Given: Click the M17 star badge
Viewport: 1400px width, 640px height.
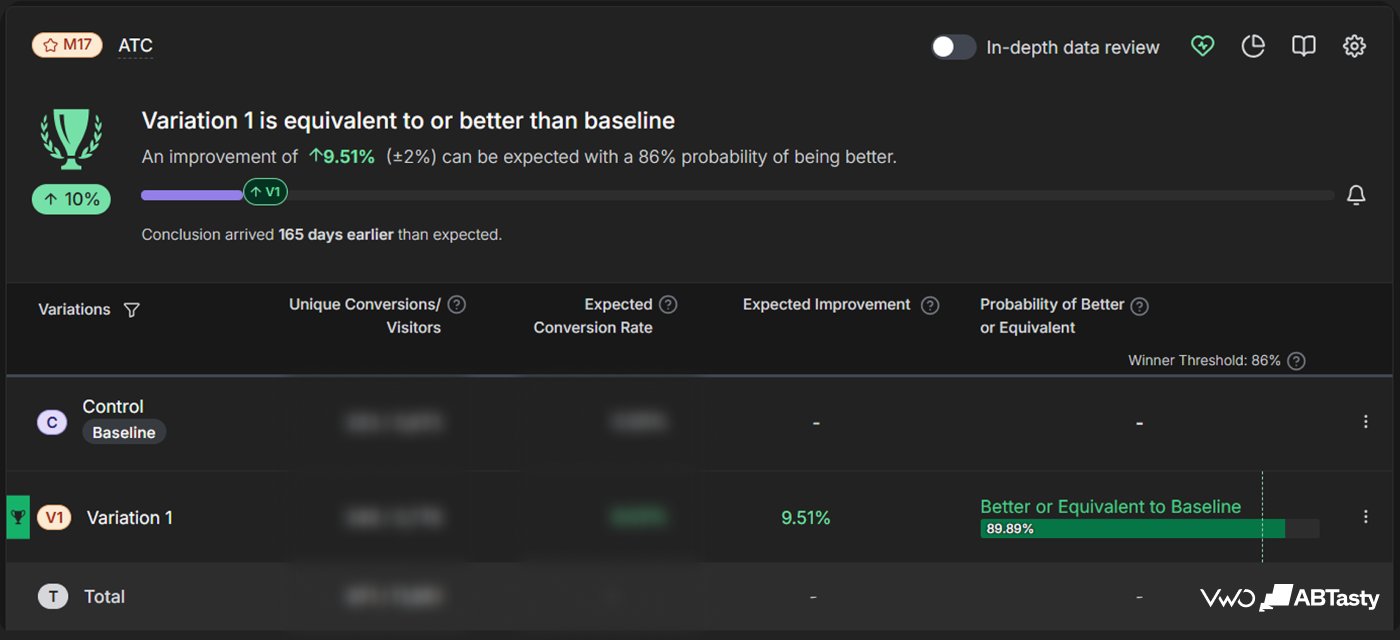Looking at the screenshot, I should [x=67, y=45].
